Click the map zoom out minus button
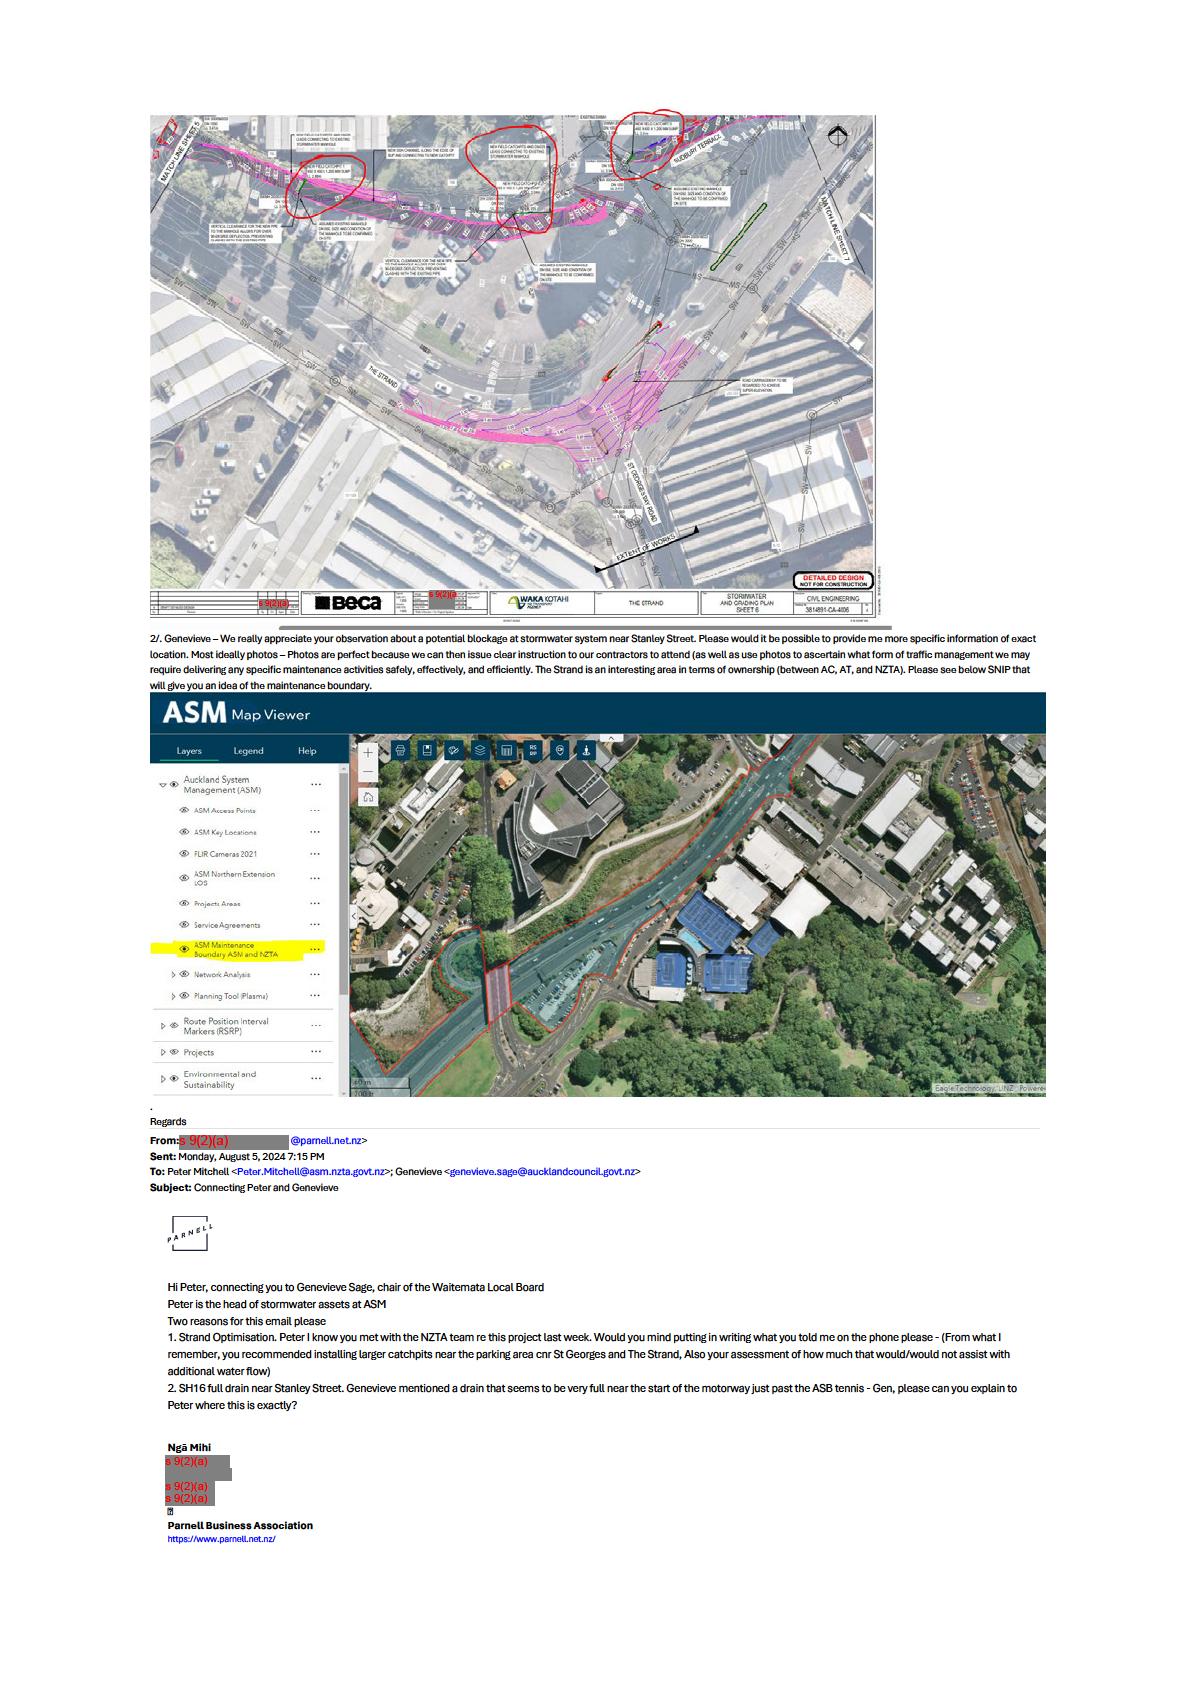The width and height of the screenshot is (1190, 1682). 368,773
